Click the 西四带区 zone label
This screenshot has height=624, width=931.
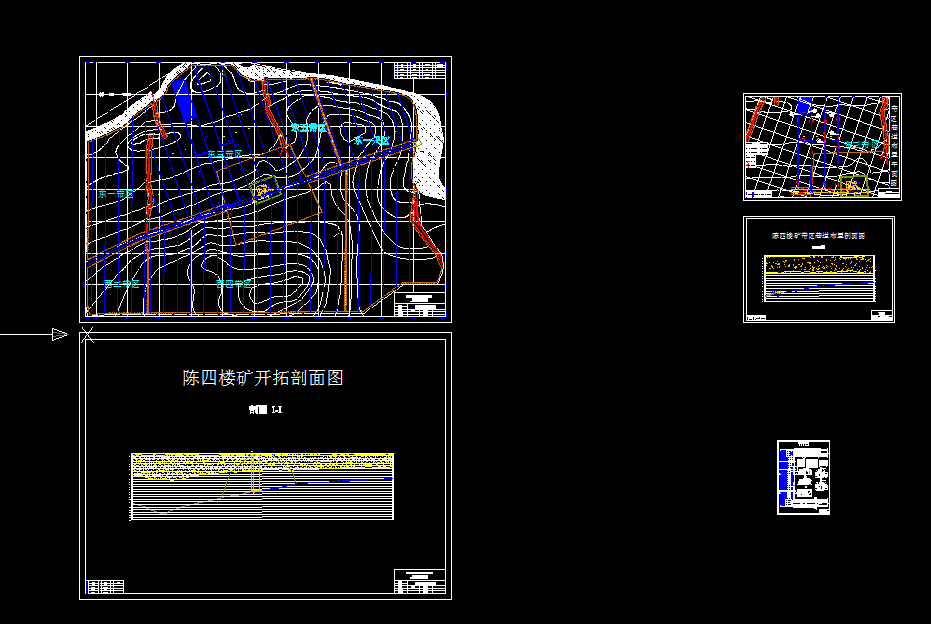[x=235, y=283]
